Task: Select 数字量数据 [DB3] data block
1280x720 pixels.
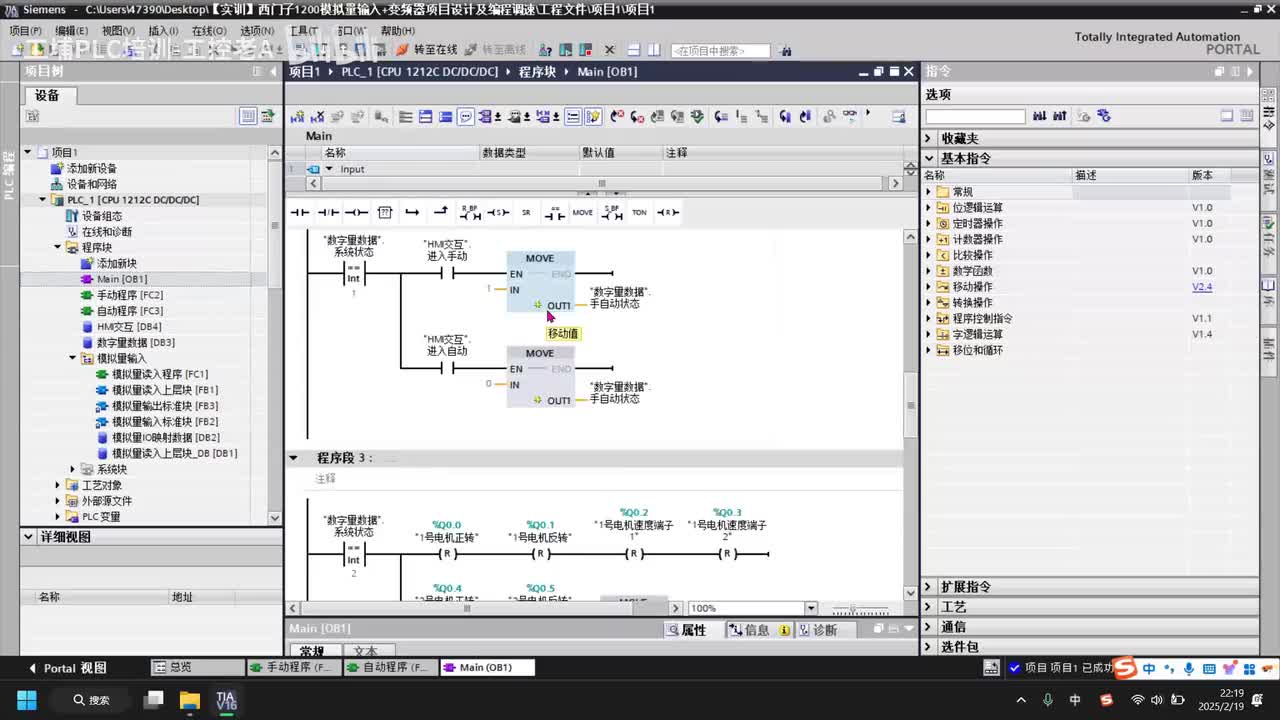Action: (x=136, y=343)
